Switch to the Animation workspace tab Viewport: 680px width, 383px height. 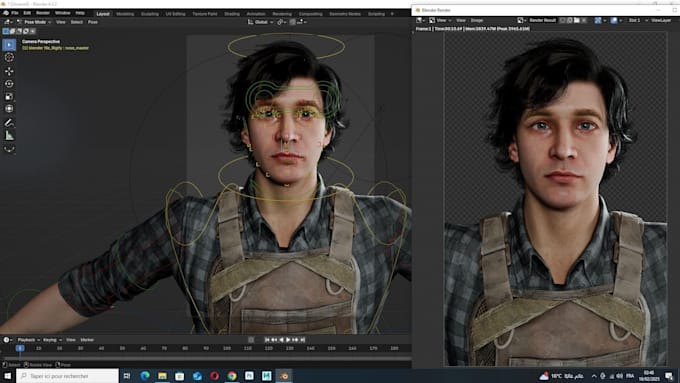256,14
